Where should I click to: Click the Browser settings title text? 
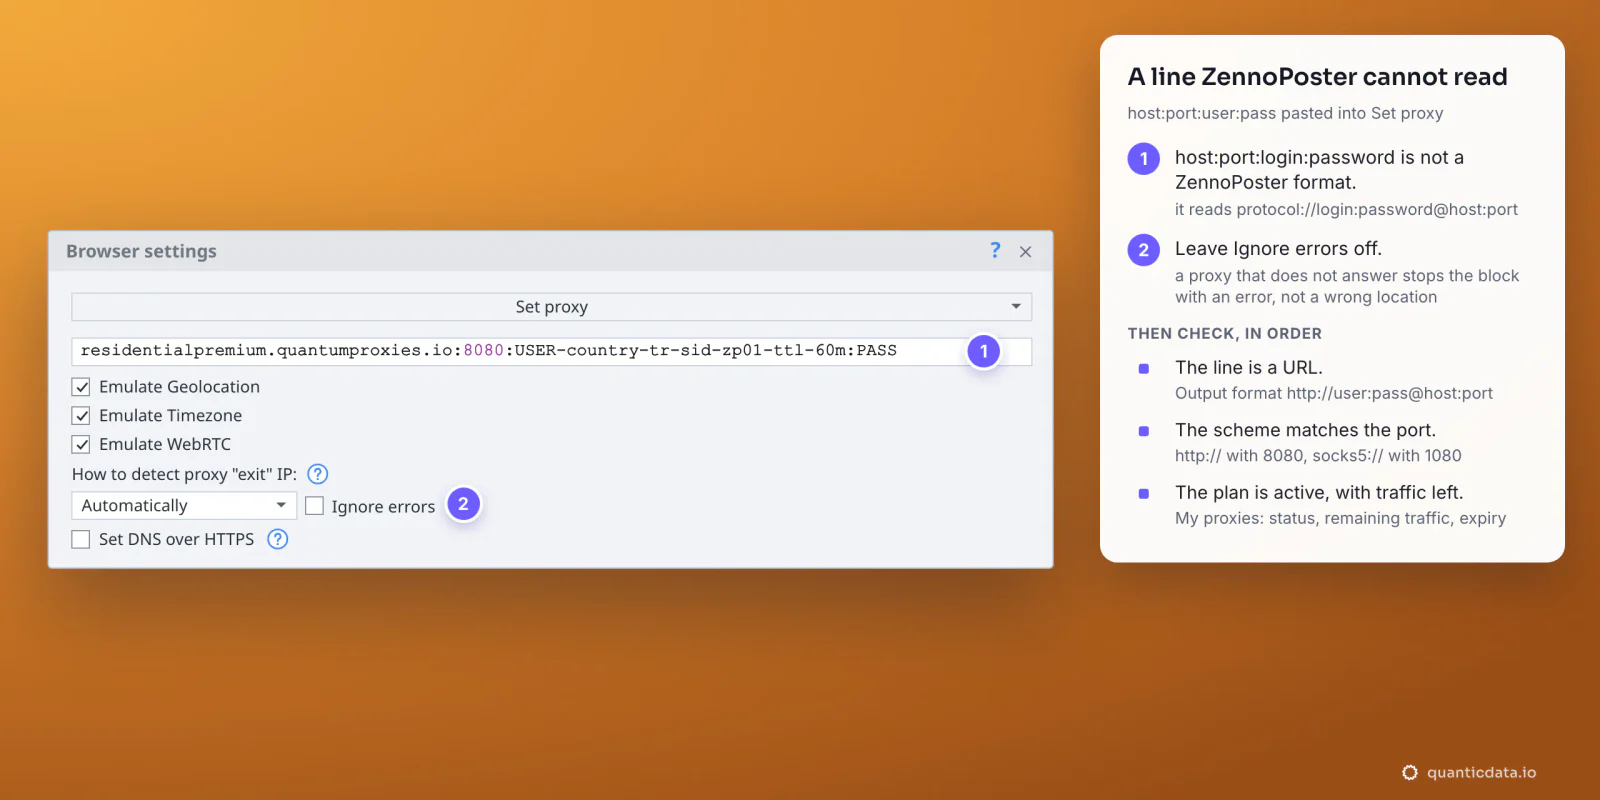coord(141,251)
